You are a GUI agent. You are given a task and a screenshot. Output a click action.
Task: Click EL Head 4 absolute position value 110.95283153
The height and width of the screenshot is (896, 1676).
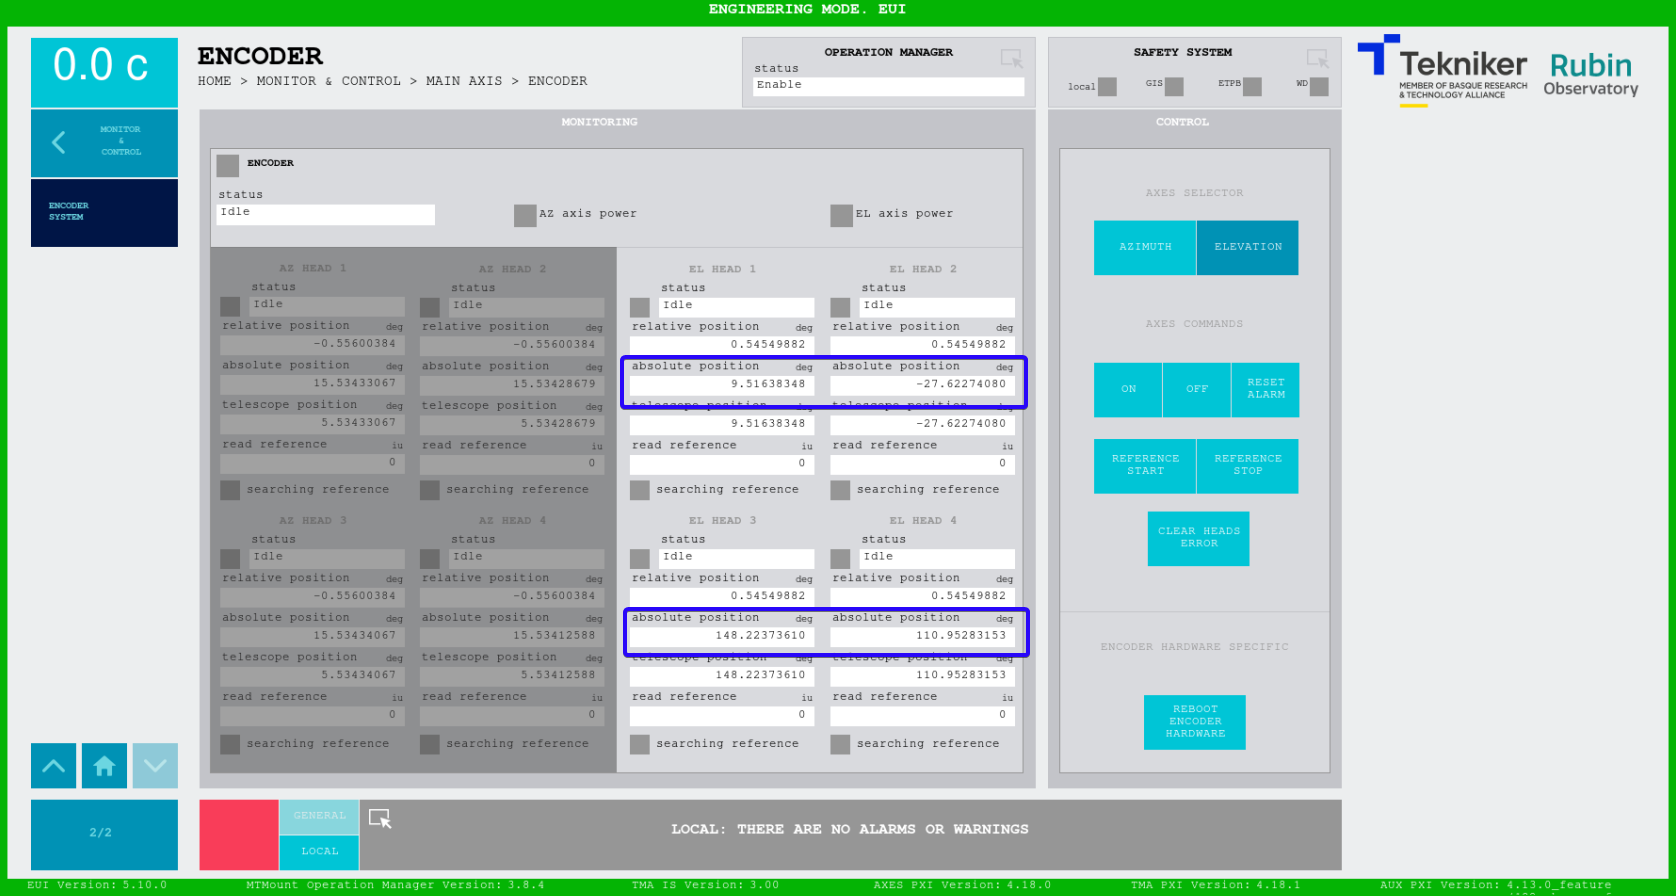click(922, 637)
